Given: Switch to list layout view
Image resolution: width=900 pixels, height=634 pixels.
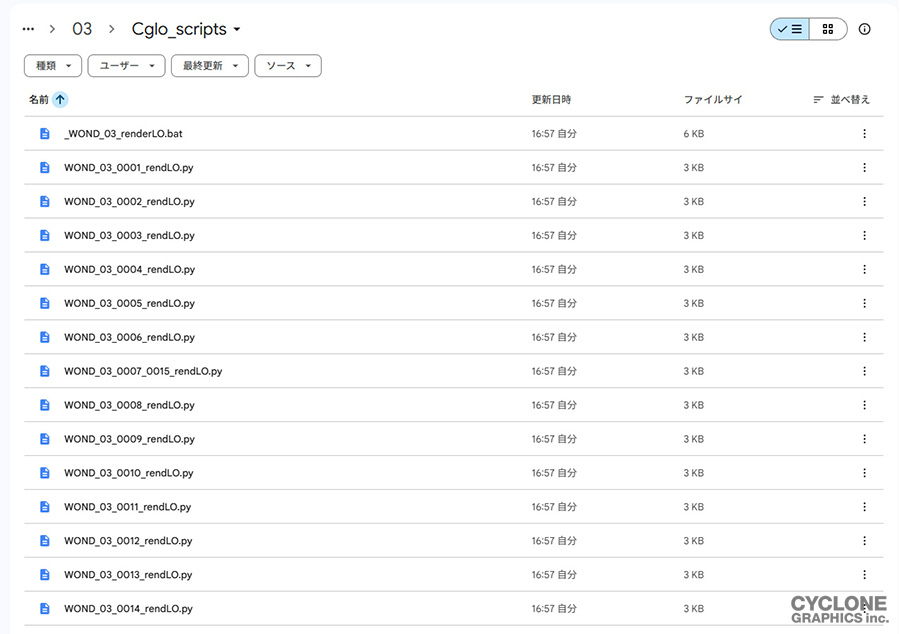Looking at the screenshot, I should click(x=790, y=29).
